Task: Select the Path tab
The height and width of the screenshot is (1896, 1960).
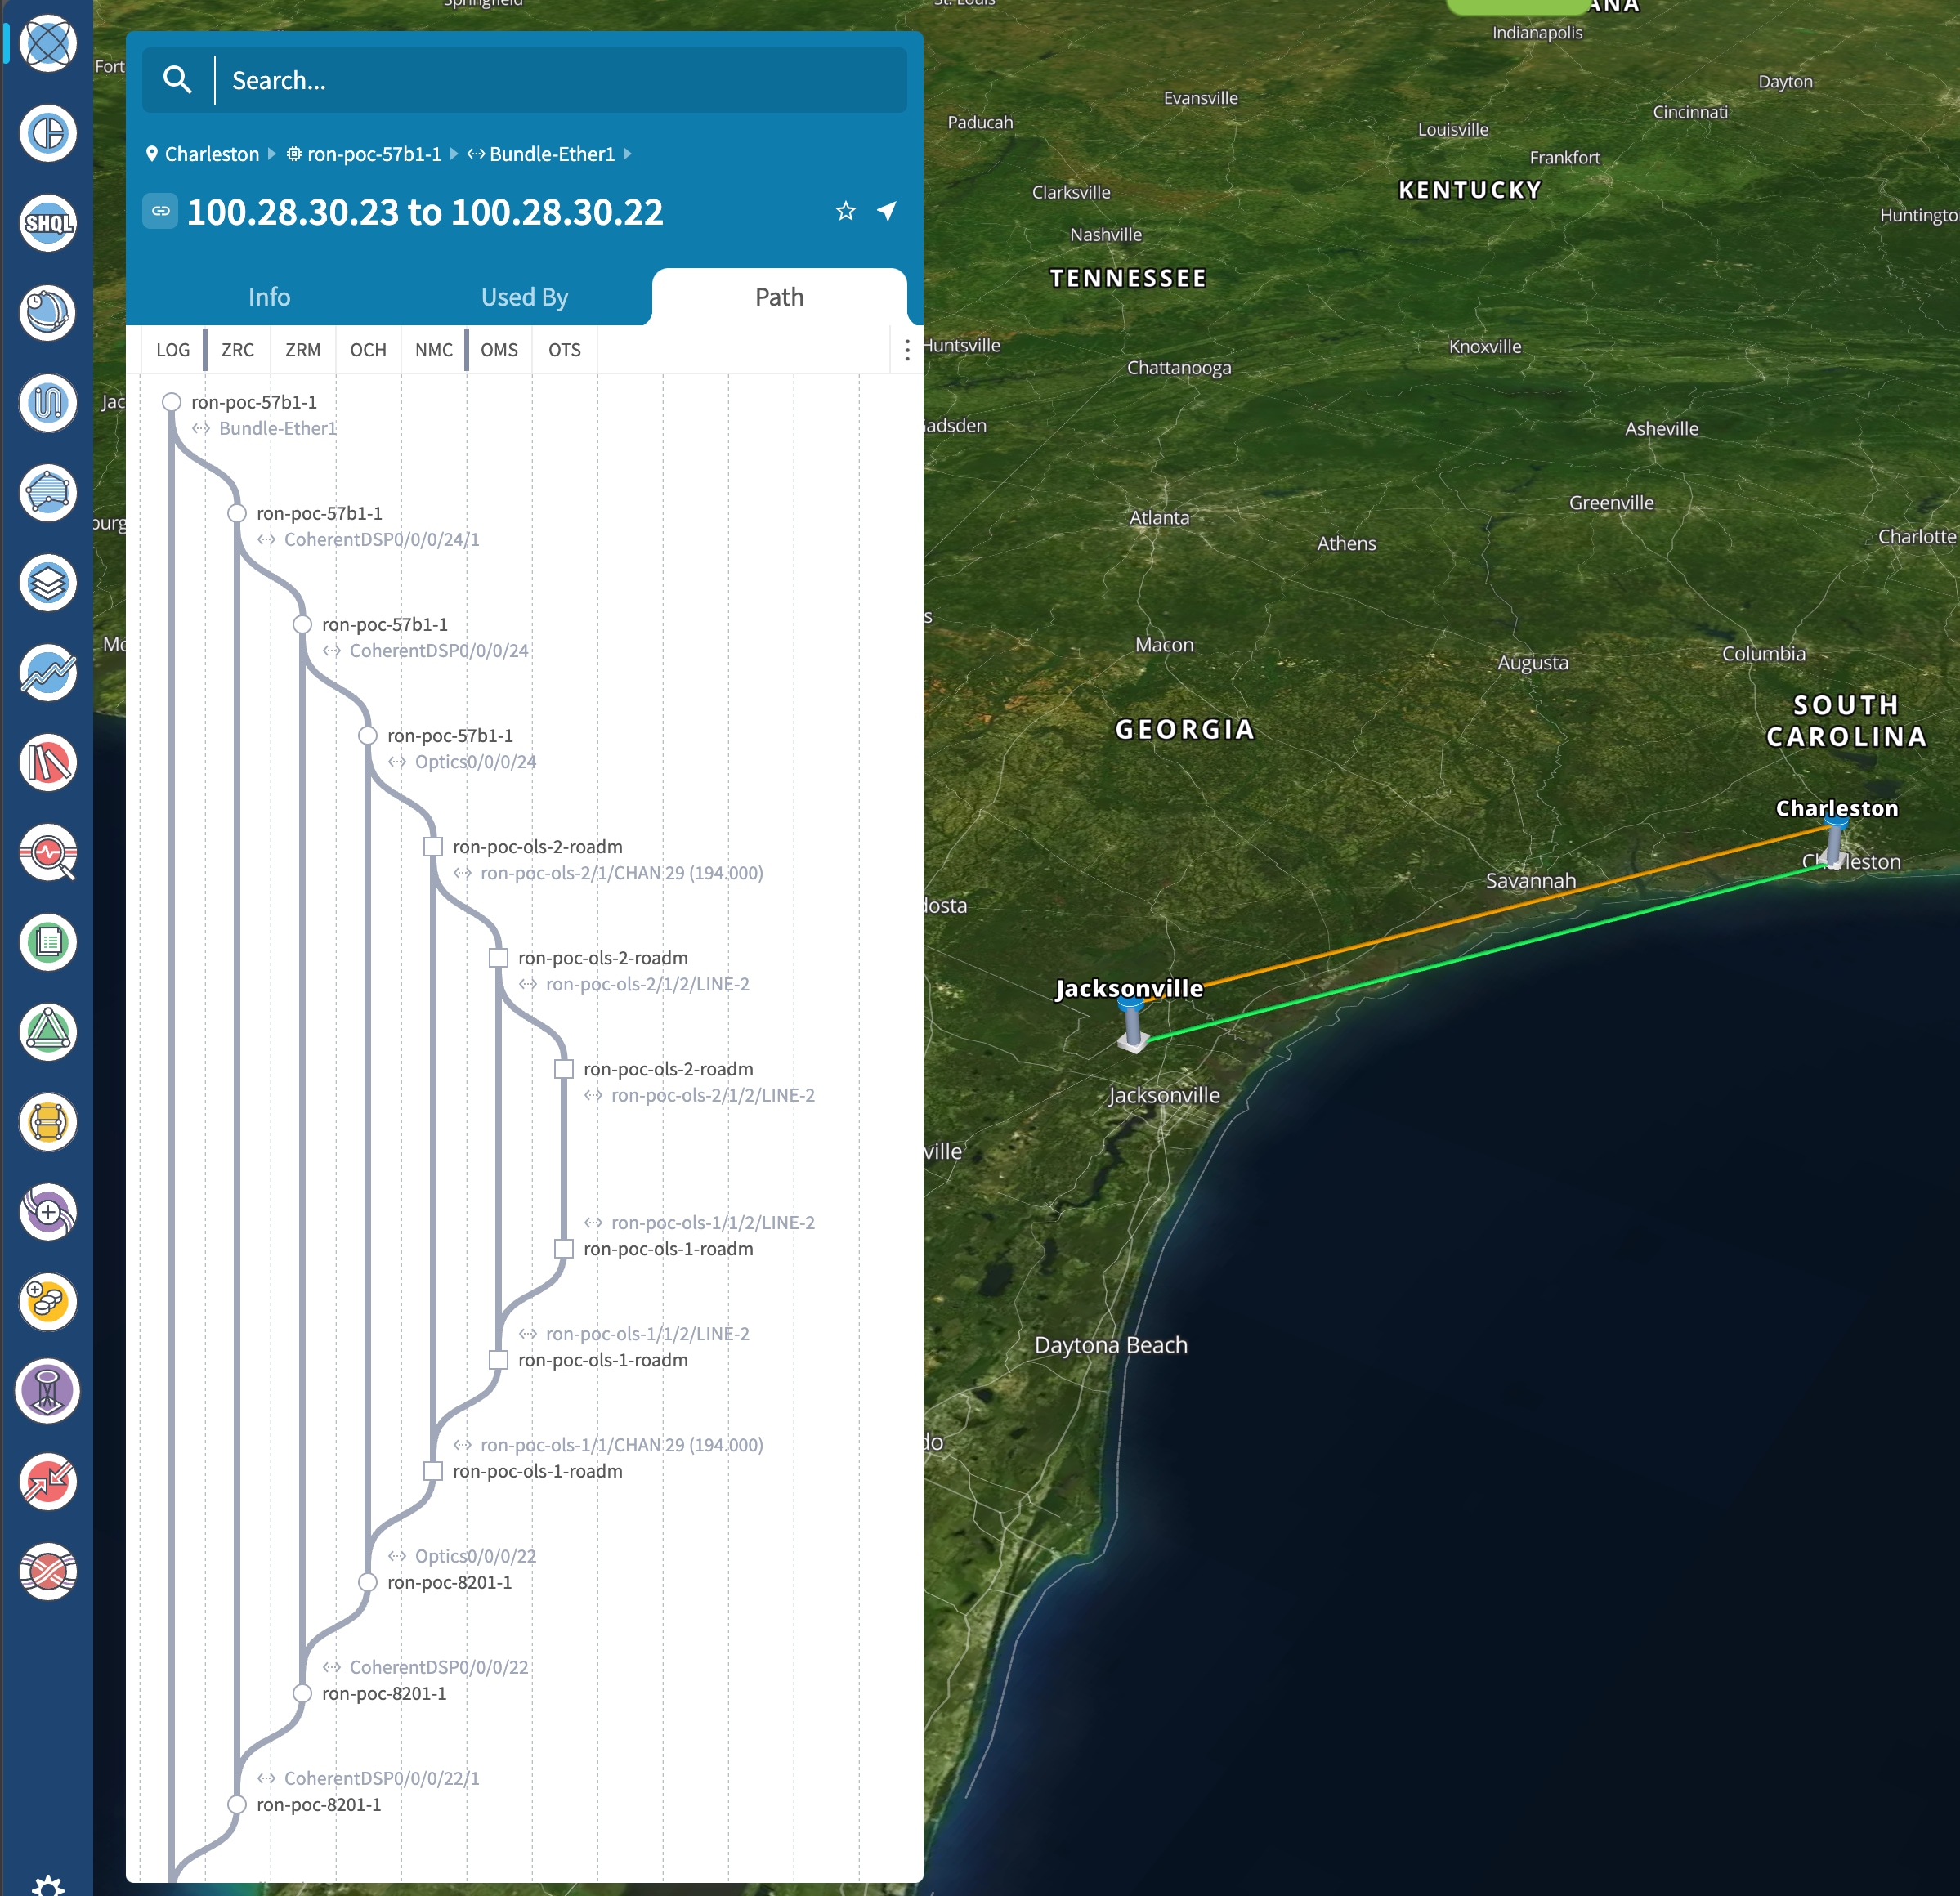Action: (x=779, y=297)
